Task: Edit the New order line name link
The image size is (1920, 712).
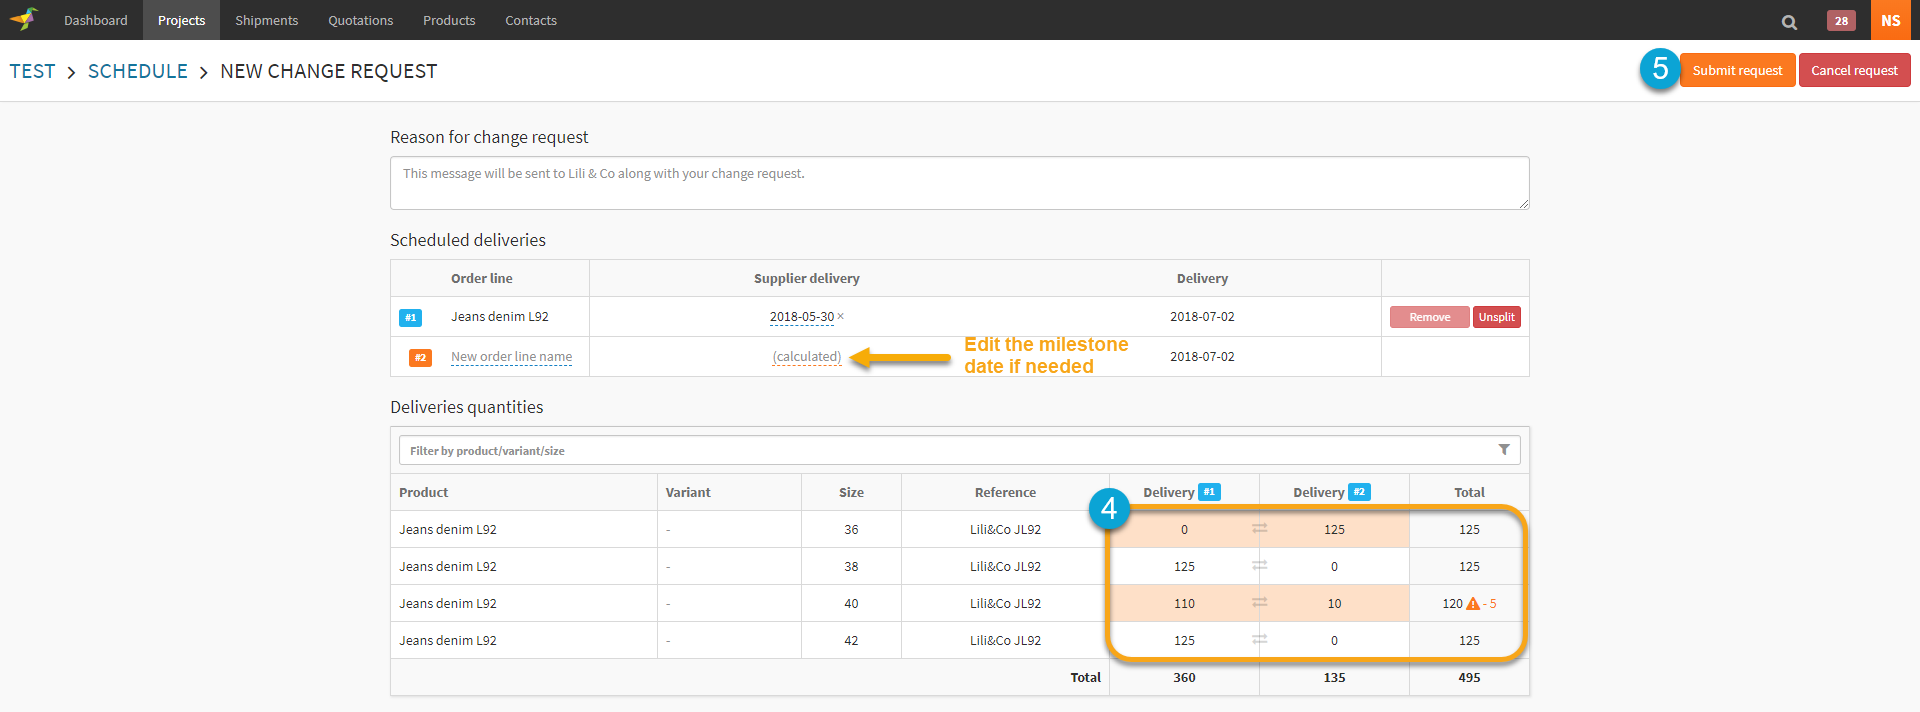Action: [511, 357]
